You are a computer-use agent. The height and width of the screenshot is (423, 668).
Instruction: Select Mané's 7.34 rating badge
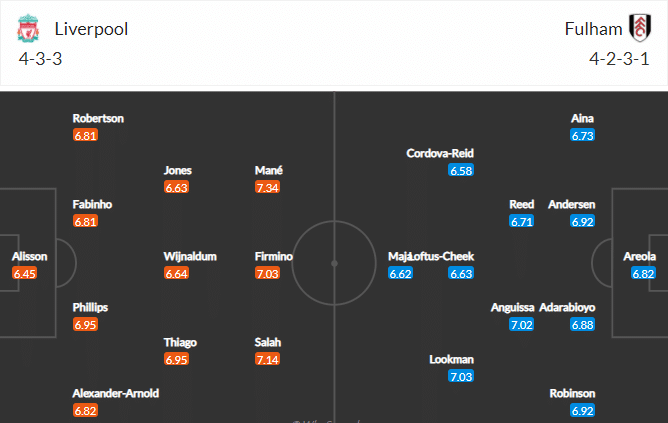pos(268,187)
